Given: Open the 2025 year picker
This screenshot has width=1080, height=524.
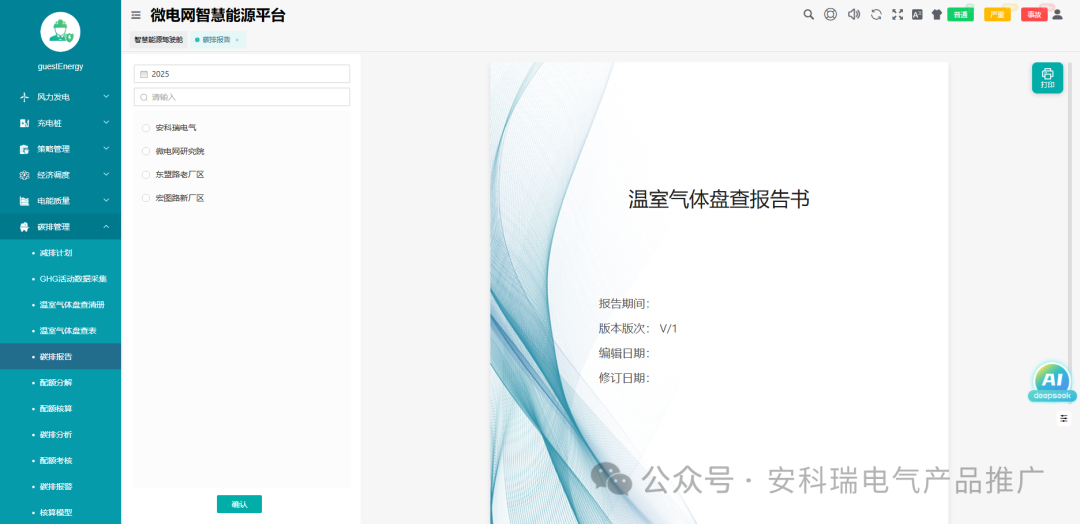Looking at the screenshot, I should (242, 74).
